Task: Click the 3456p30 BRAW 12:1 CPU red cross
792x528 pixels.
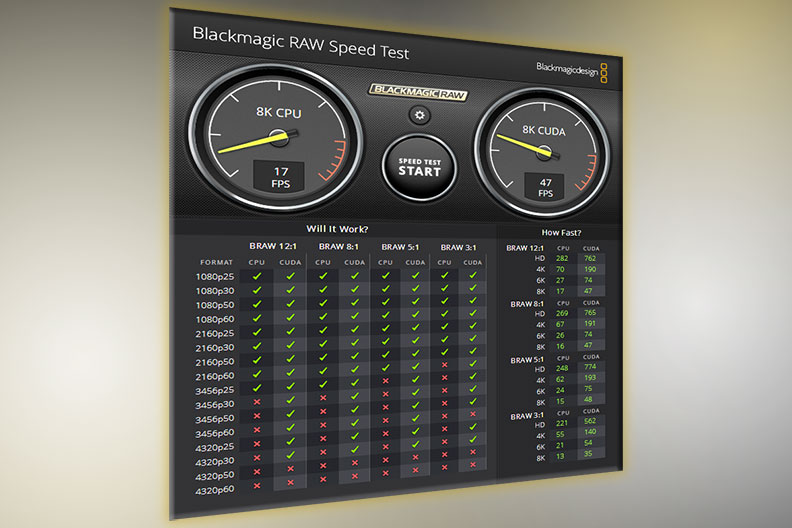Action: coord(257,402)
